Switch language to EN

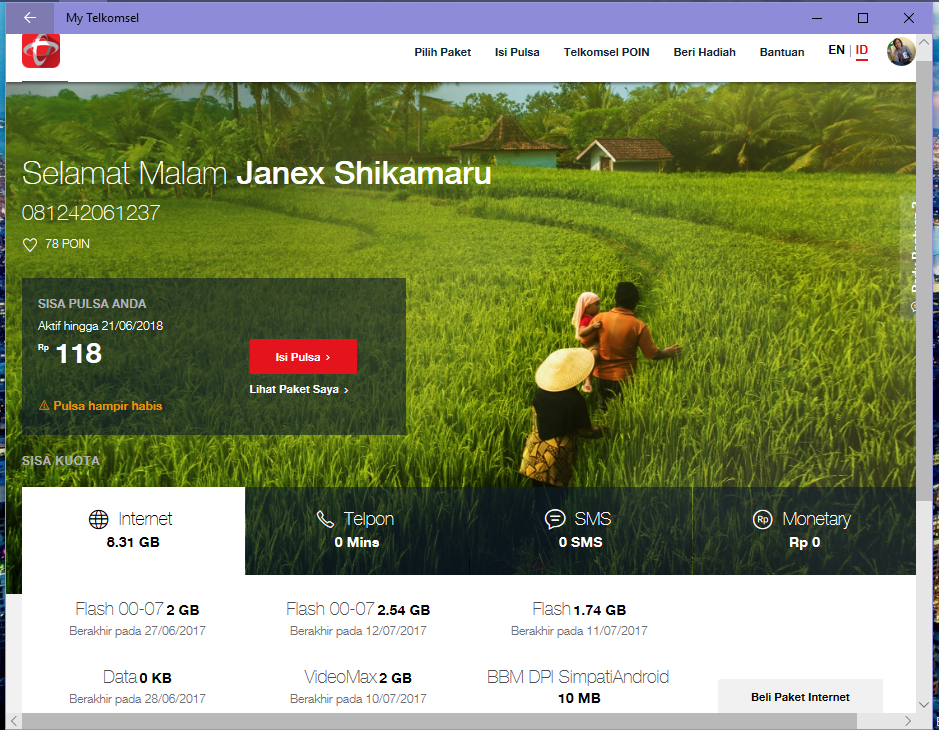click(x=836, y=50)
